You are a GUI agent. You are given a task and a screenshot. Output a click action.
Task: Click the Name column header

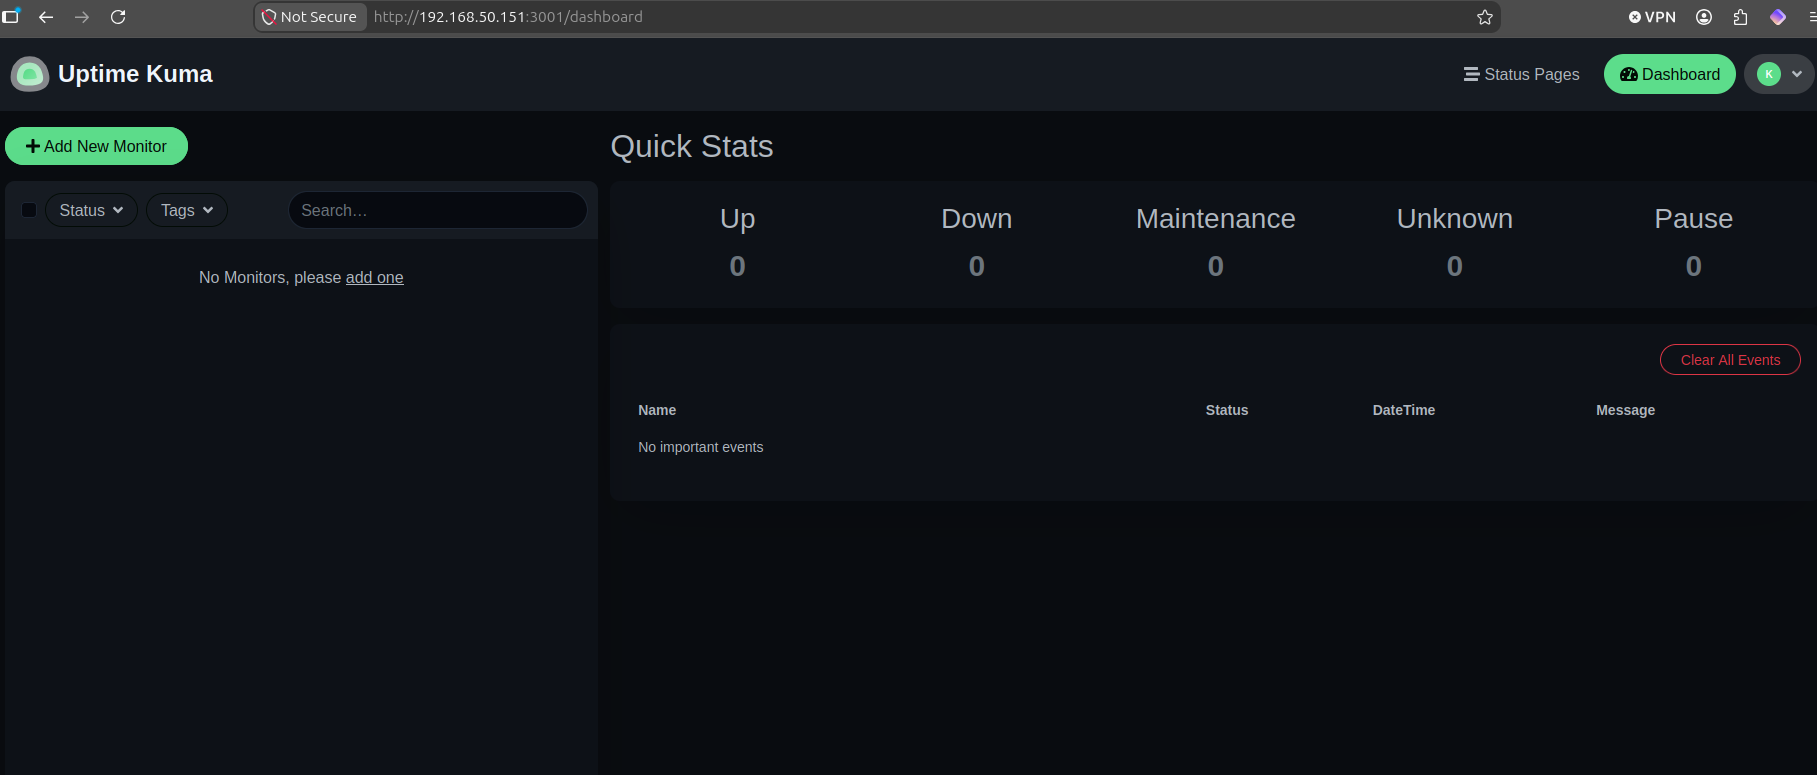[657, 410]
